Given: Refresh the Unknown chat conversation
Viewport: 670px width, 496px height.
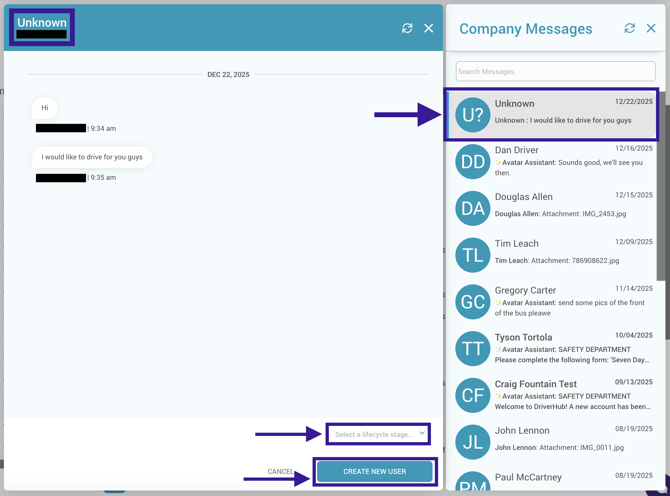Looking at the screenshot, I should click(407, 28).
